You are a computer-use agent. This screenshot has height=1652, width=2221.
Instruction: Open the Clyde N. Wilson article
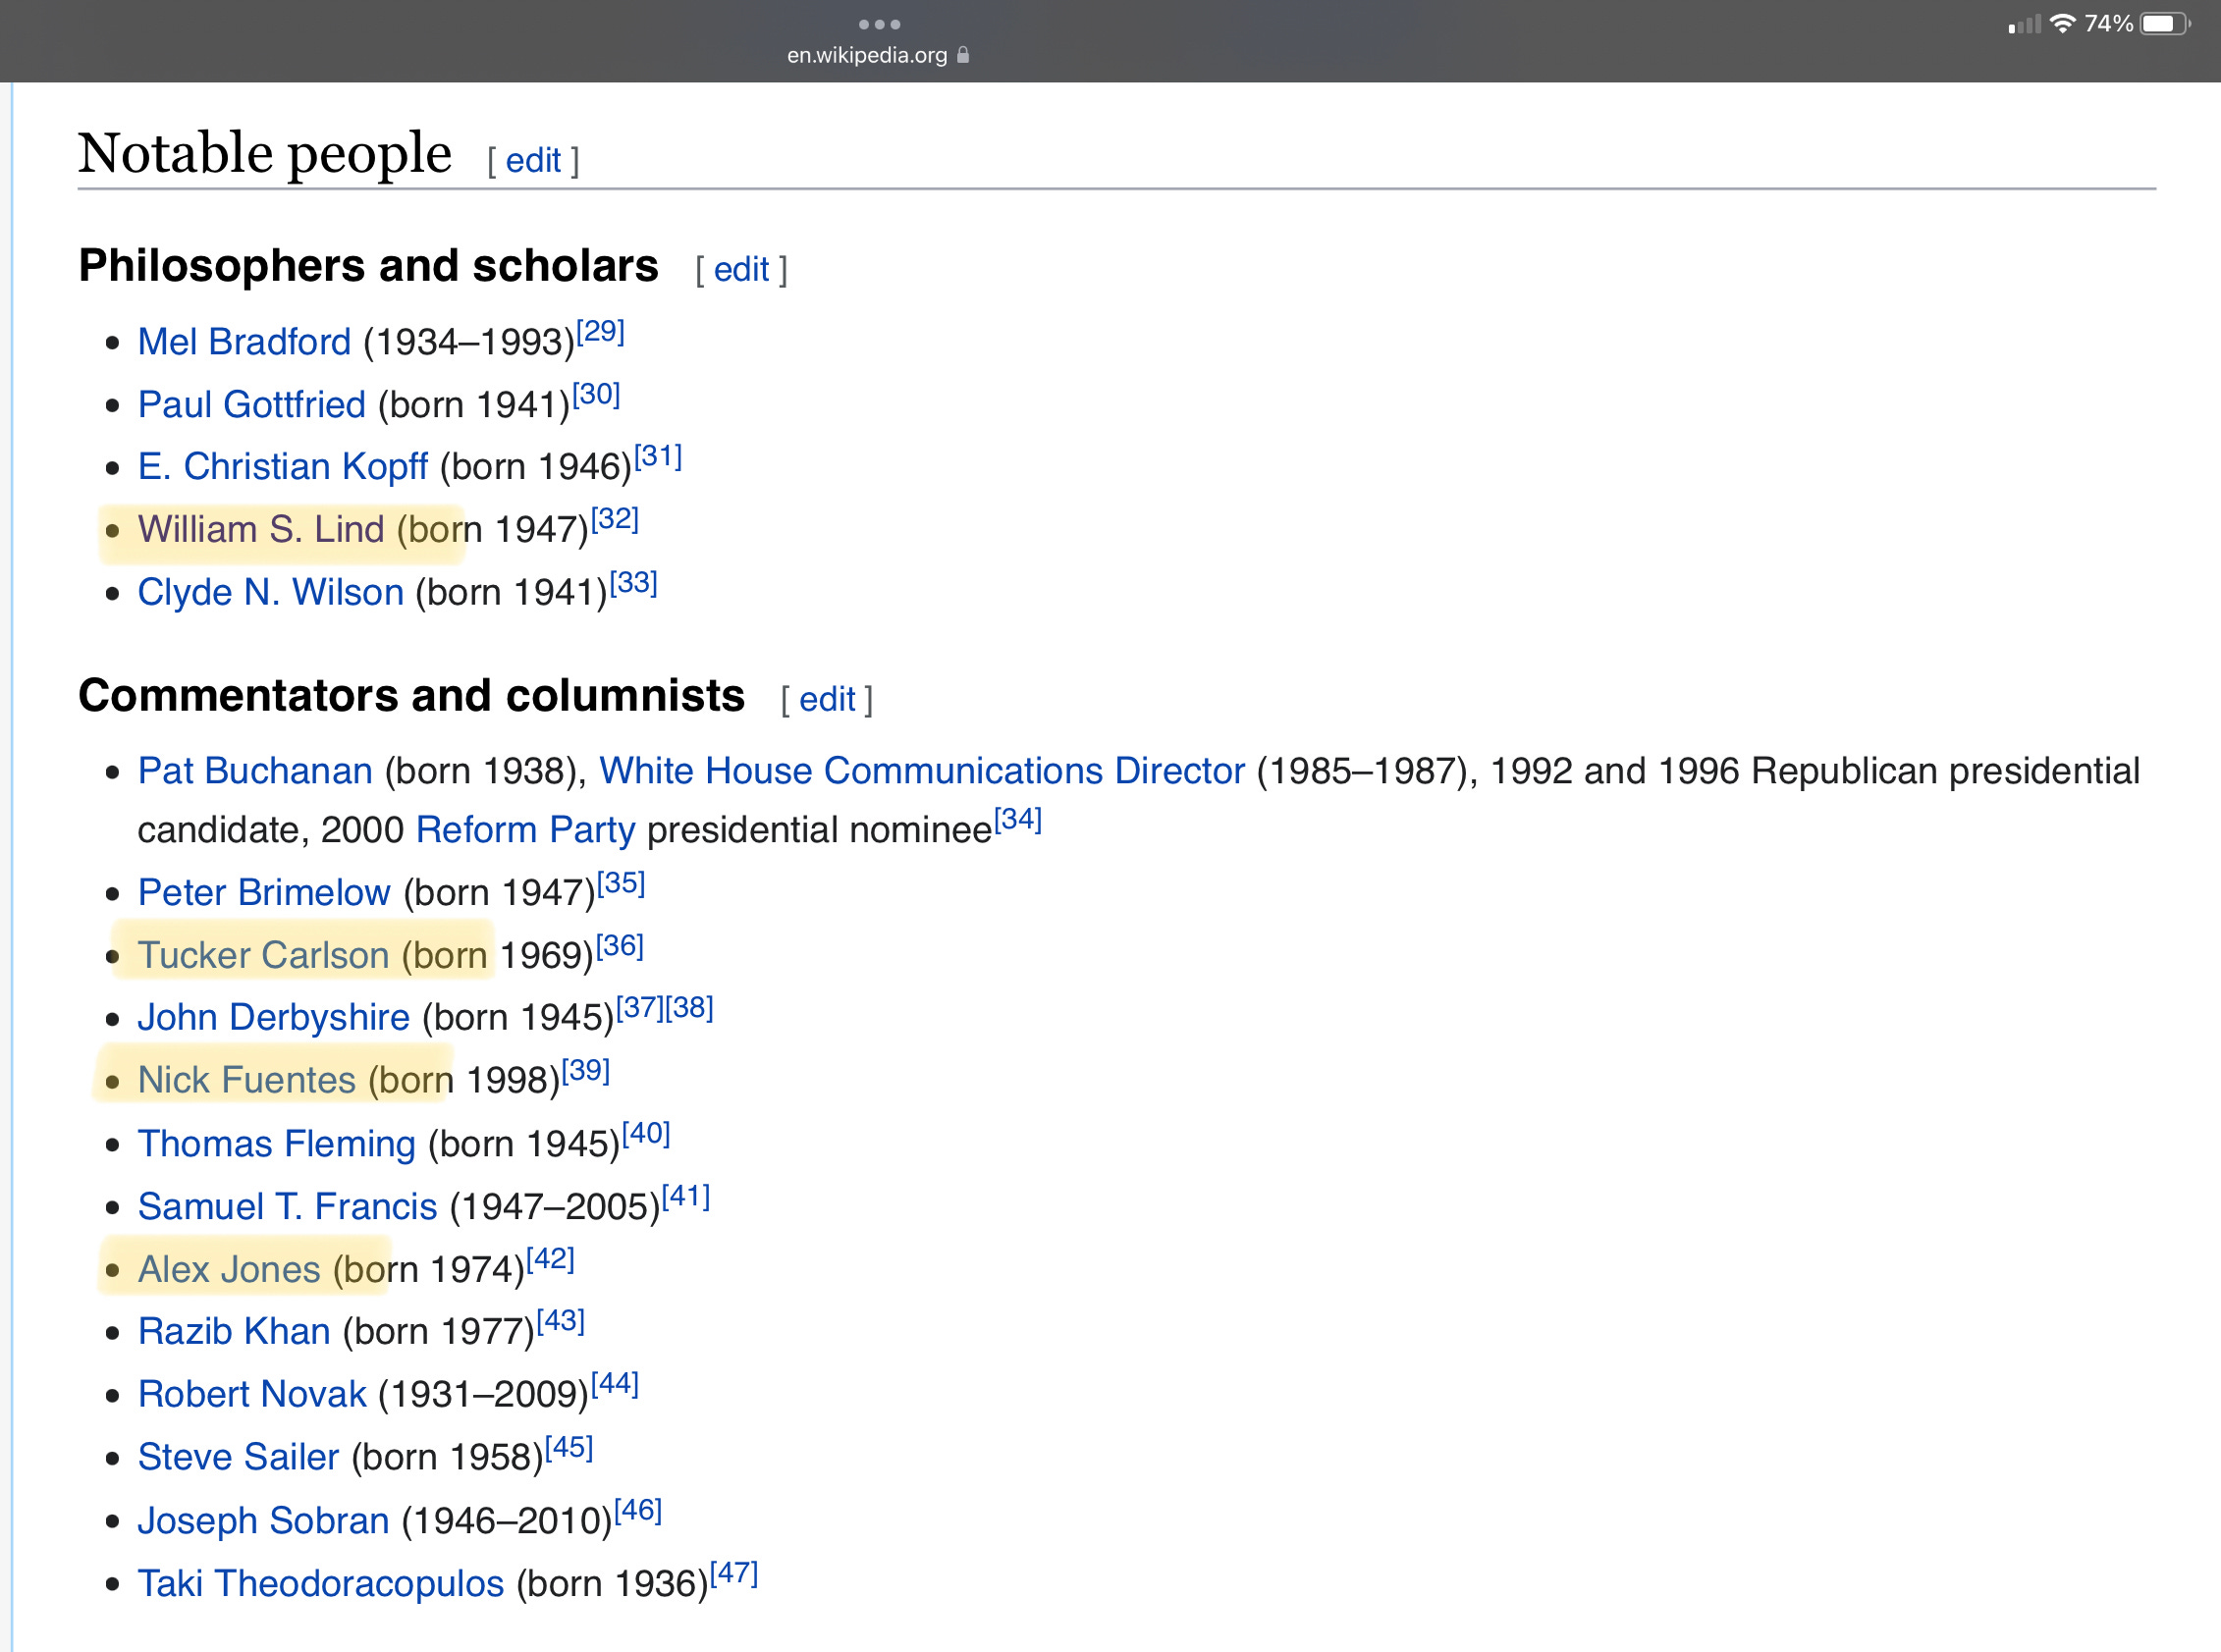(x=271, y=592)
